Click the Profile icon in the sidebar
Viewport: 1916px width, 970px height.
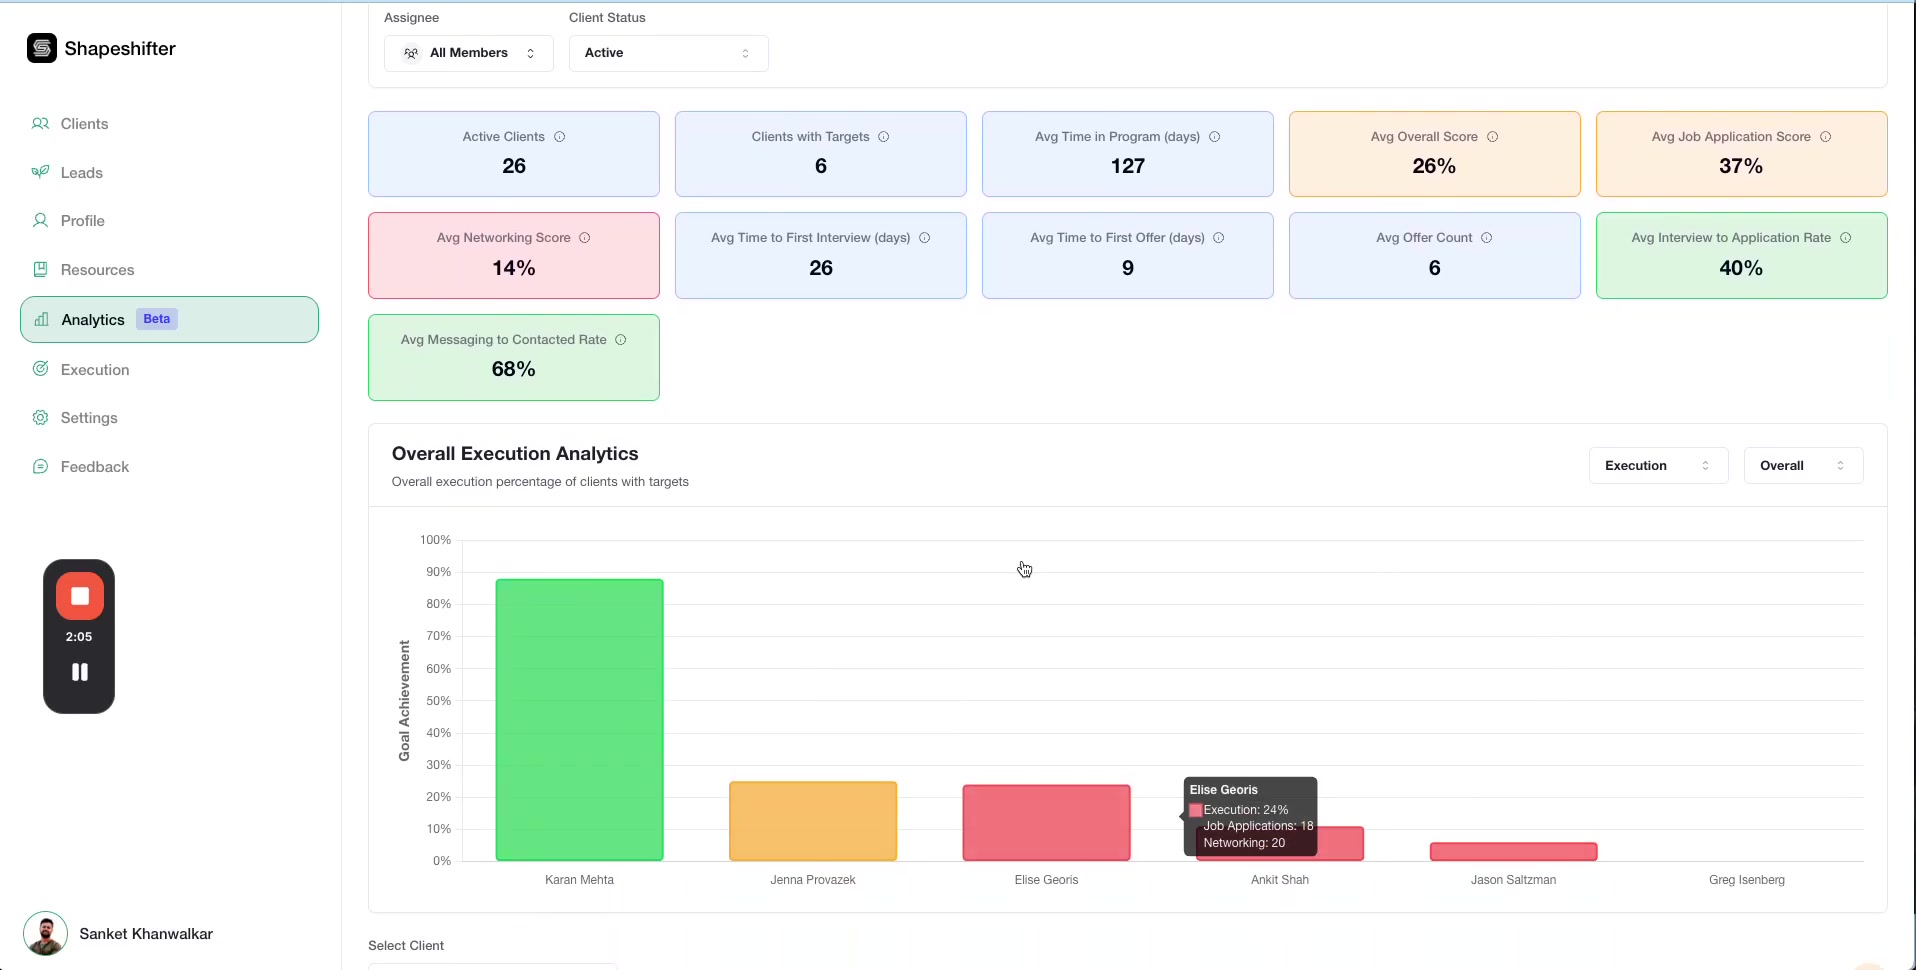[x=41, y=220]
